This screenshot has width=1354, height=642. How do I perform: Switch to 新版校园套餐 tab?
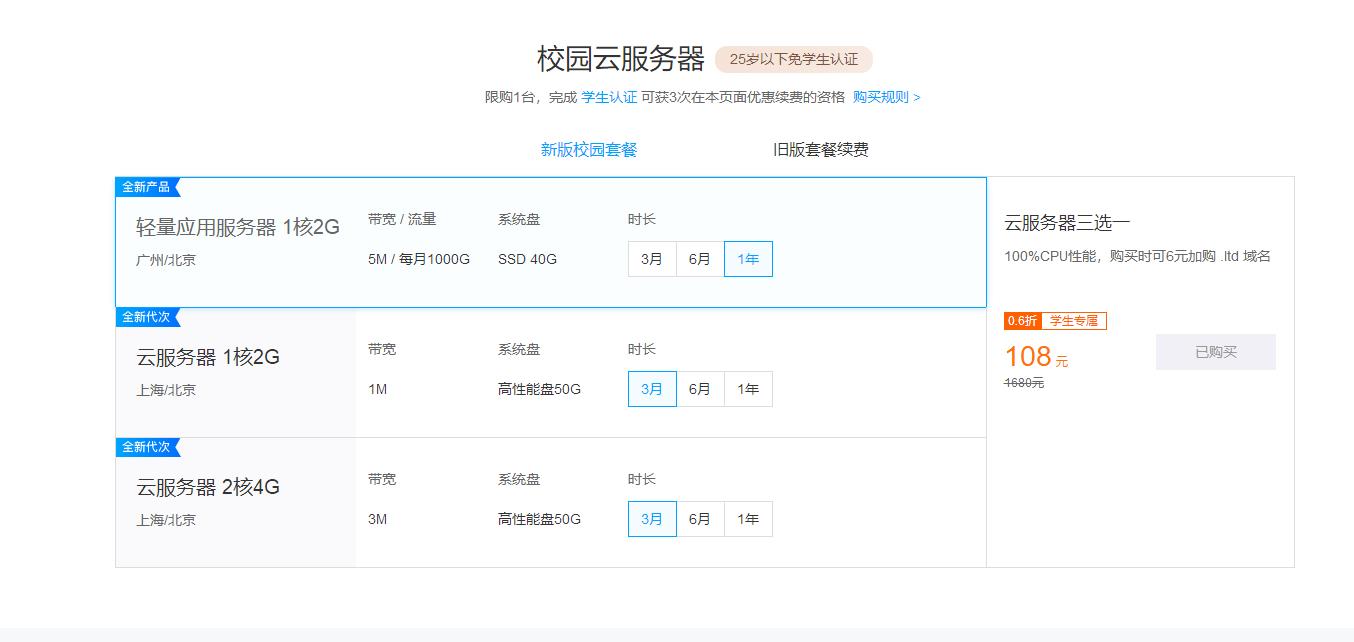pos(589,150)
